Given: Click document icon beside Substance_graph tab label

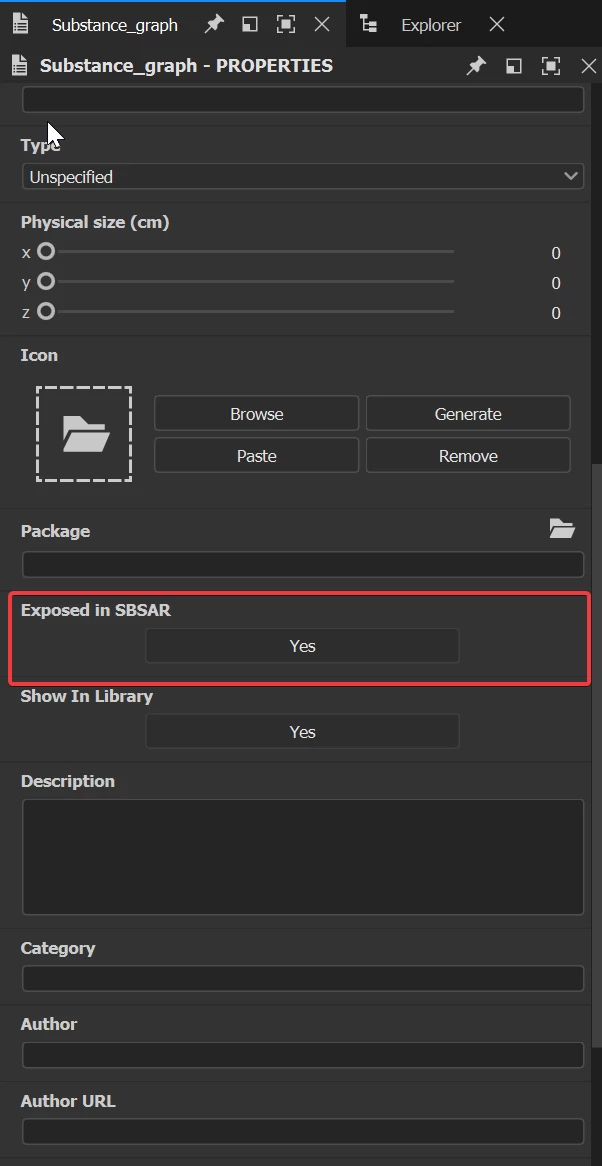Looking at the screenshot, I should point(21,24).
